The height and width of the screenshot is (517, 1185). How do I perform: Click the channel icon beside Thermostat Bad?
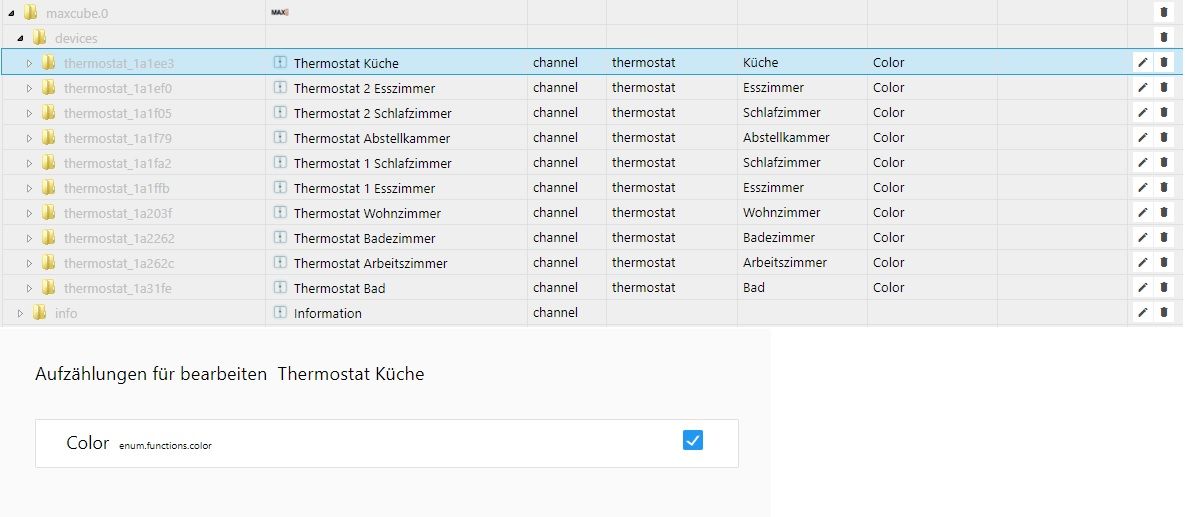pos(280,288)
